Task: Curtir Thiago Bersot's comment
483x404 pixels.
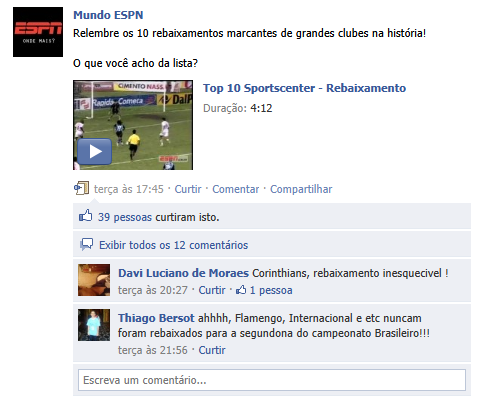Action: (212, 350)
